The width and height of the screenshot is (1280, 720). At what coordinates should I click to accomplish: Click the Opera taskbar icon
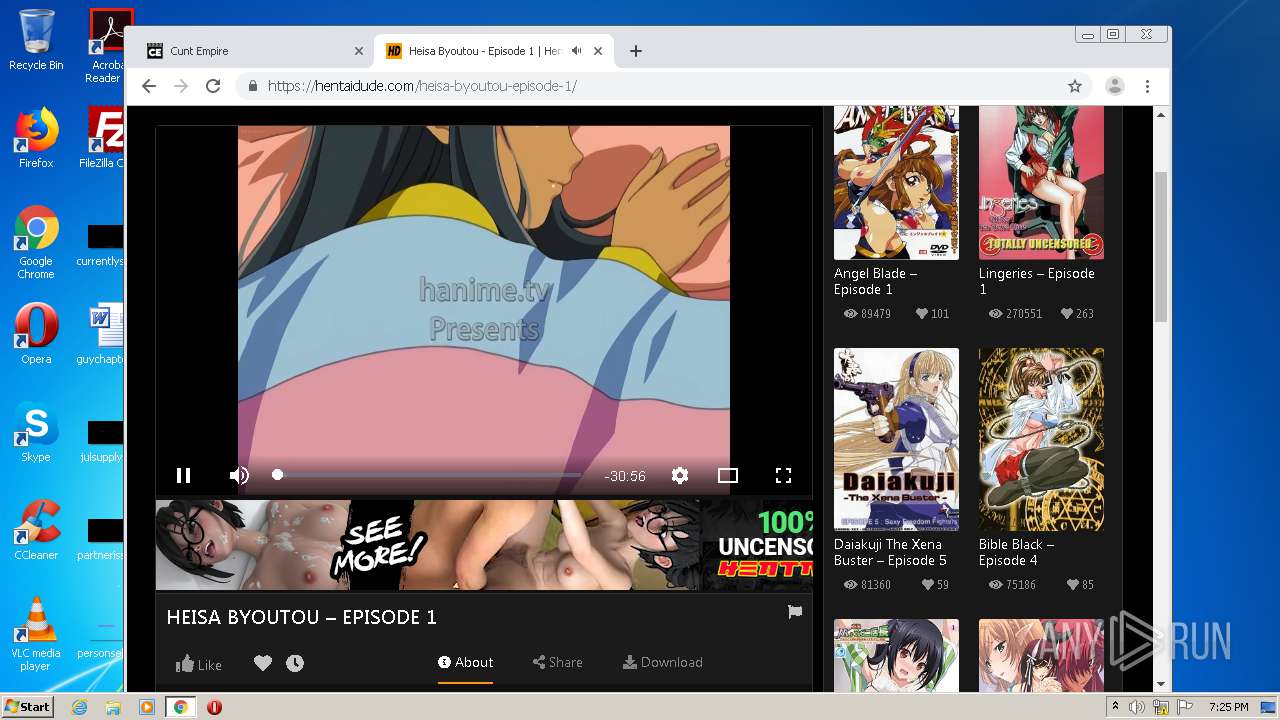214,707
